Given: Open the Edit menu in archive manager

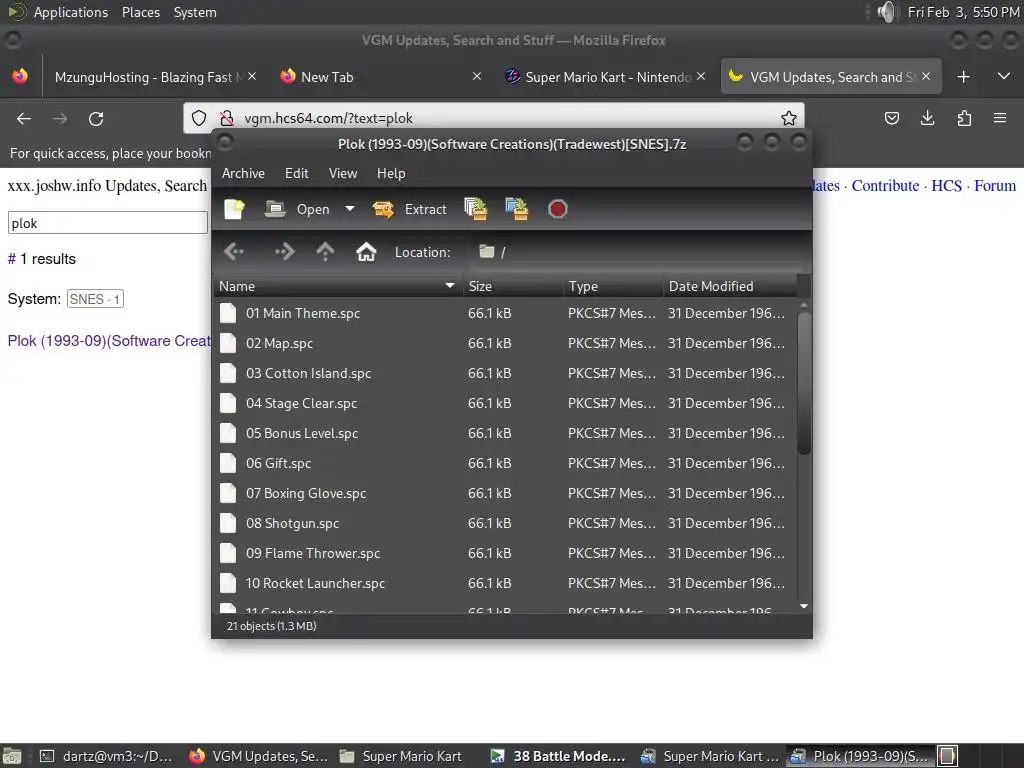Looking at the screenshot, I should (296, 173).
